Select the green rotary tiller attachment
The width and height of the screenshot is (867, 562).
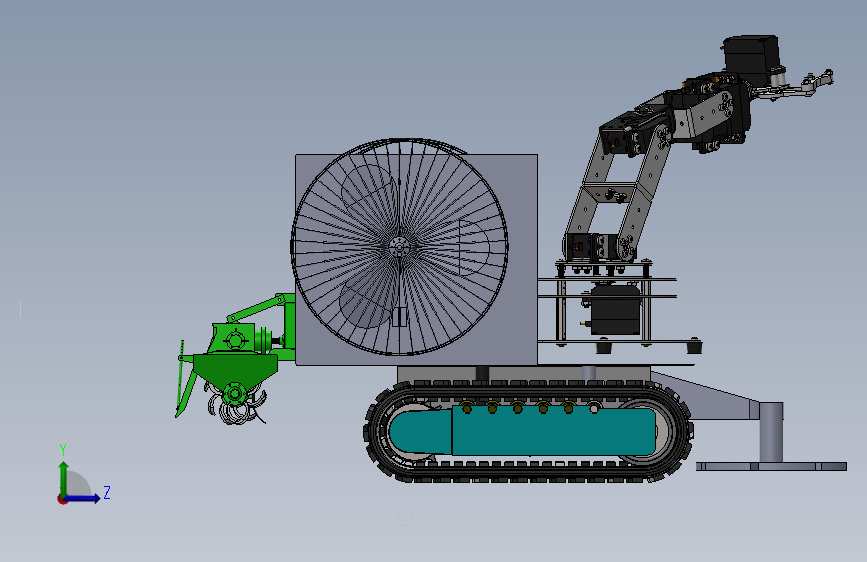coord(235,359)
